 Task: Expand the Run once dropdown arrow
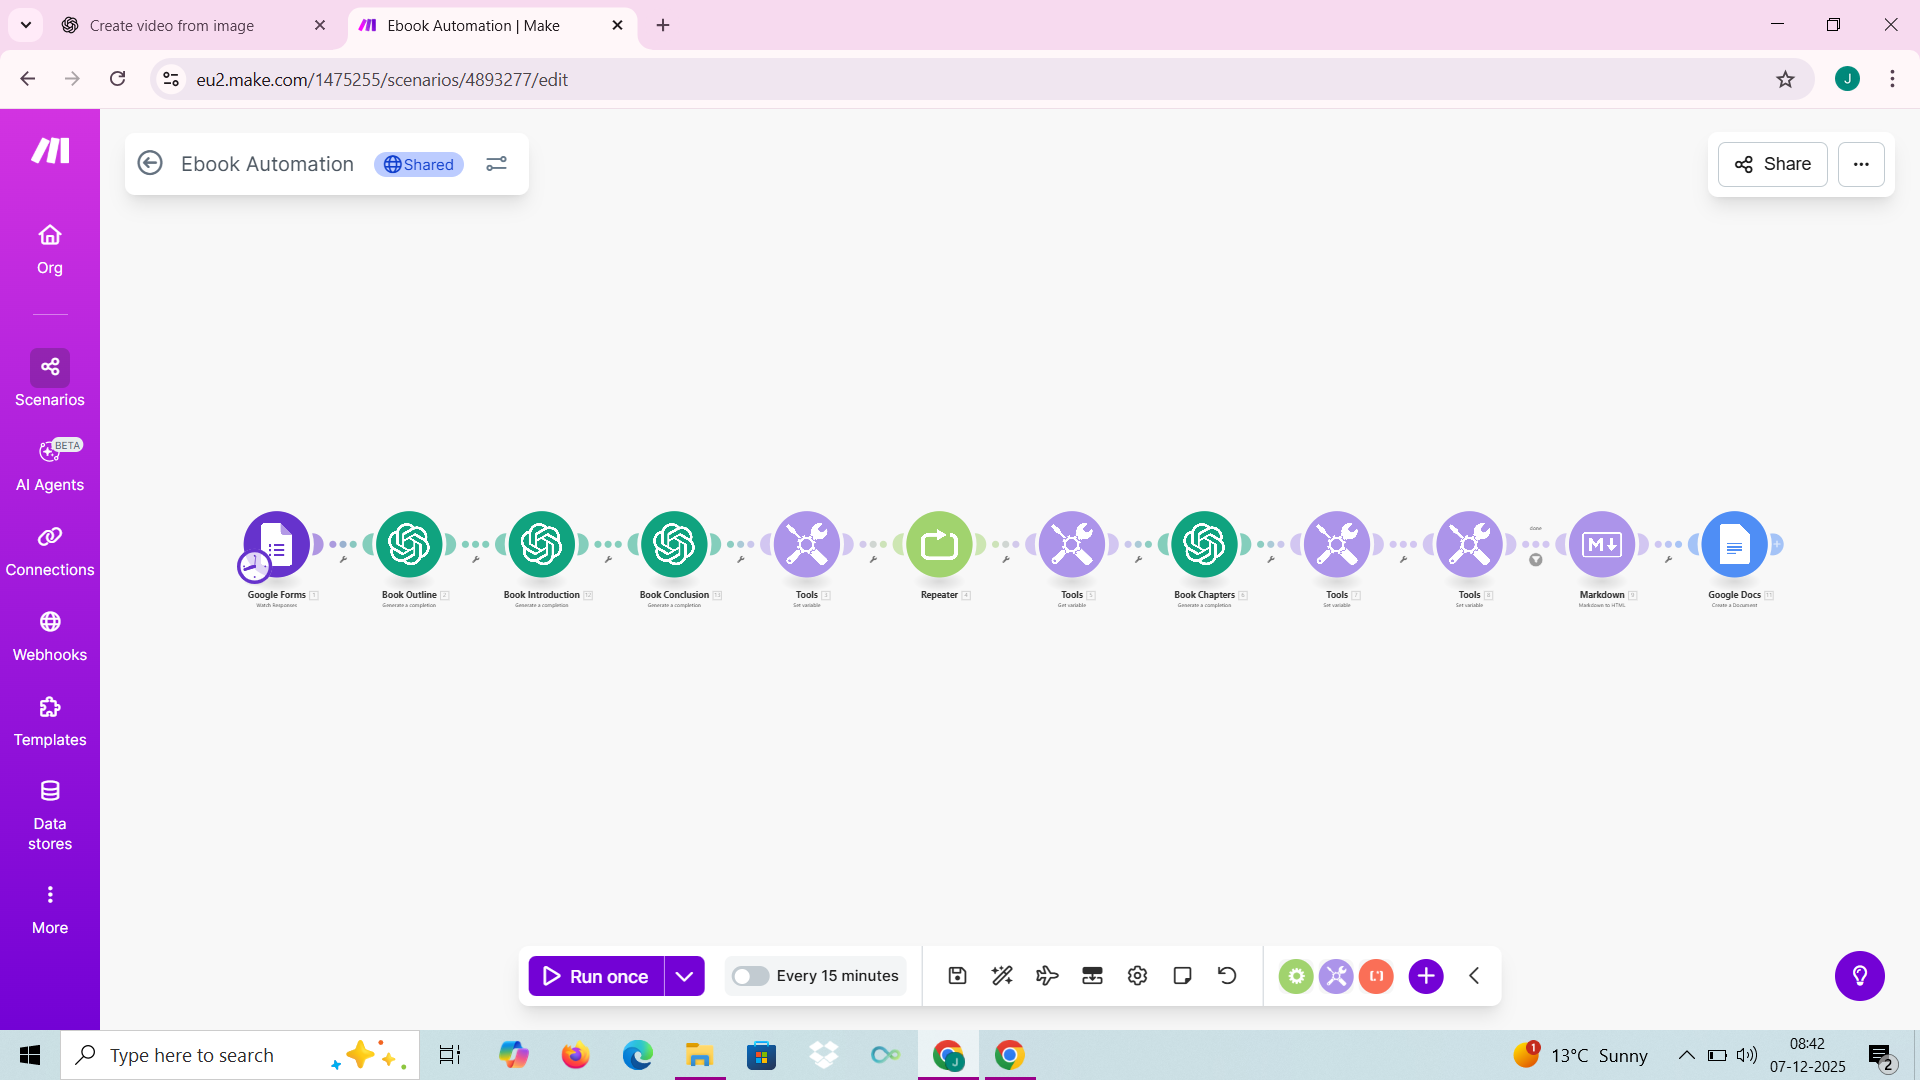click(x=685, y=975)
